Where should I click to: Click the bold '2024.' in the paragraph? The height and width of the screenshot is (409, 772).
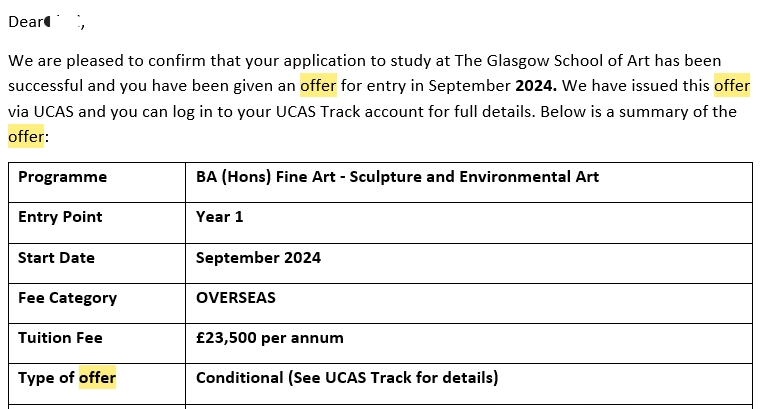[x=536, y=86]
